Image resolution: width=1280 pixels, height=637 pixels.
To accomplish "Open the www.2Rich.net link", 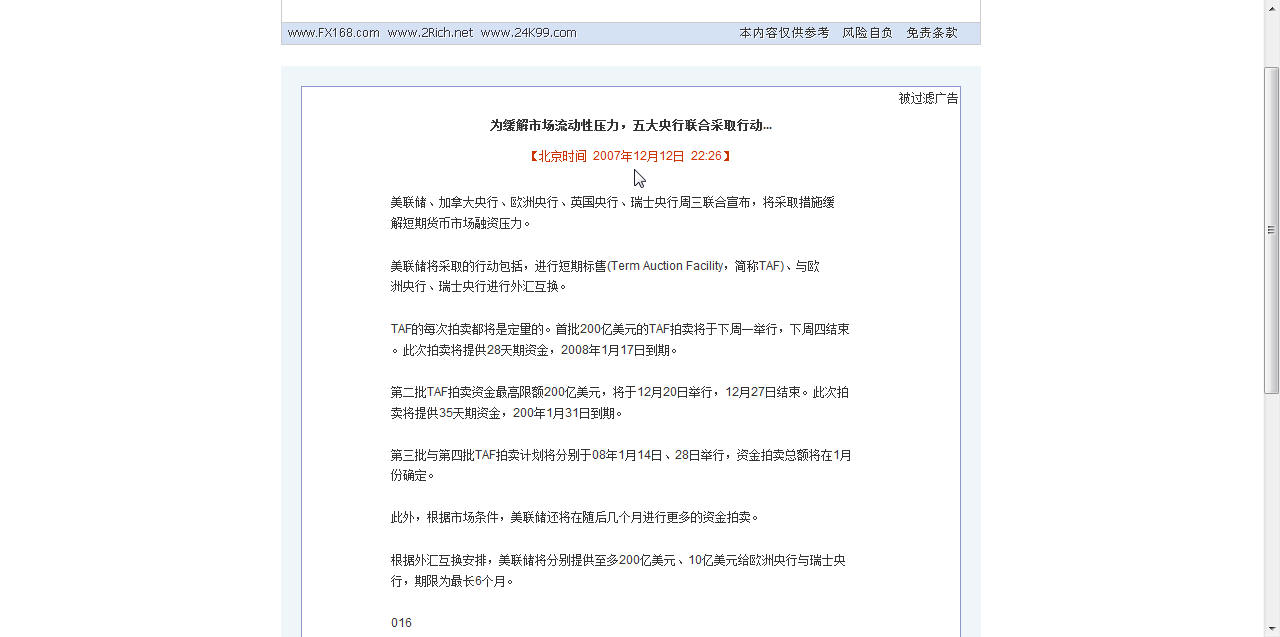I will (430, 33).
